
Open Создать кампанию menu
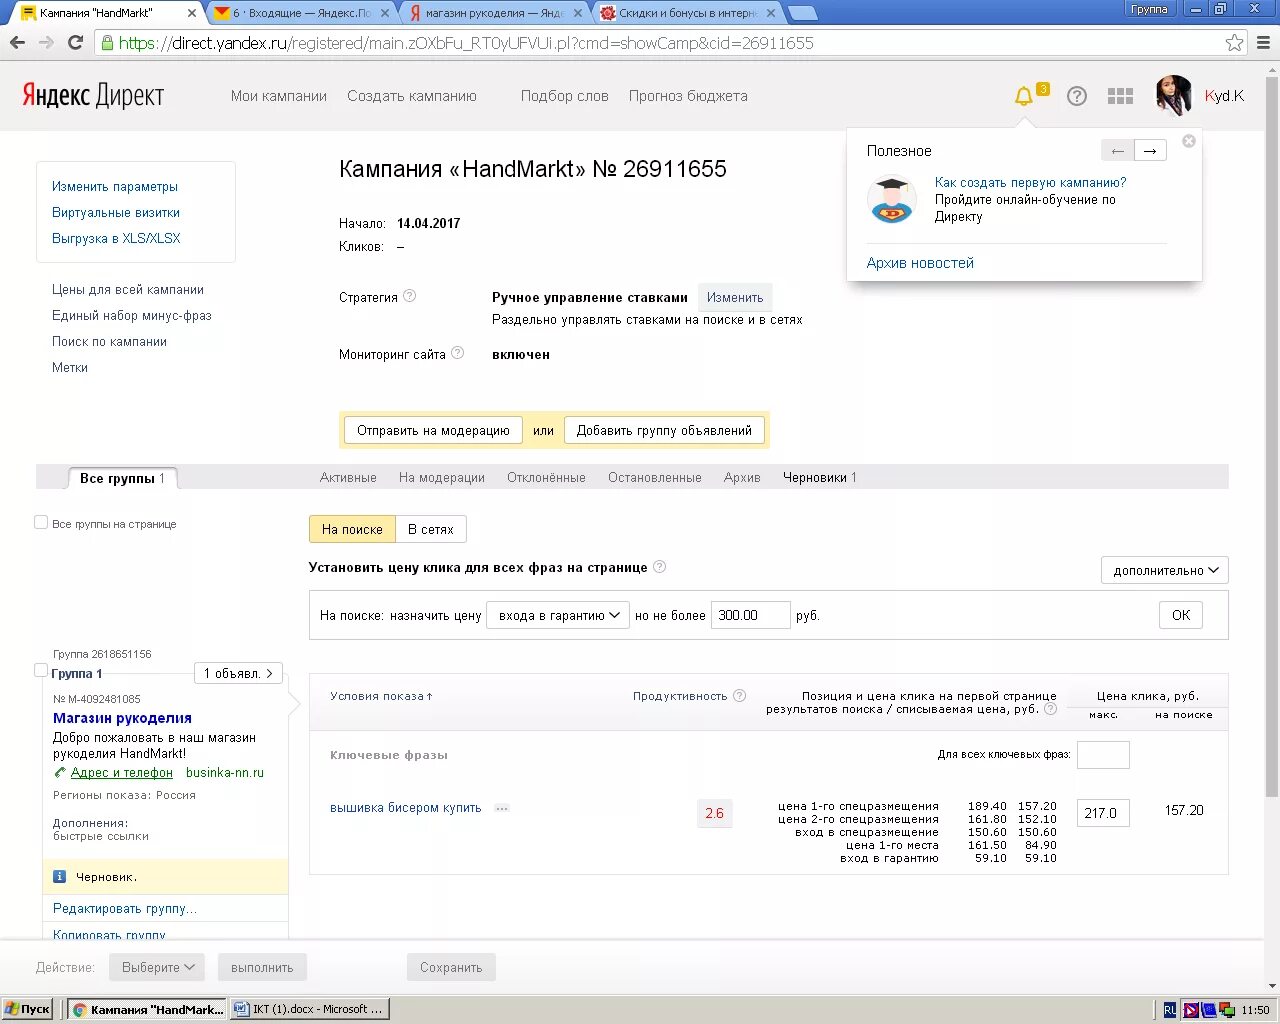[x=412, y=96]
